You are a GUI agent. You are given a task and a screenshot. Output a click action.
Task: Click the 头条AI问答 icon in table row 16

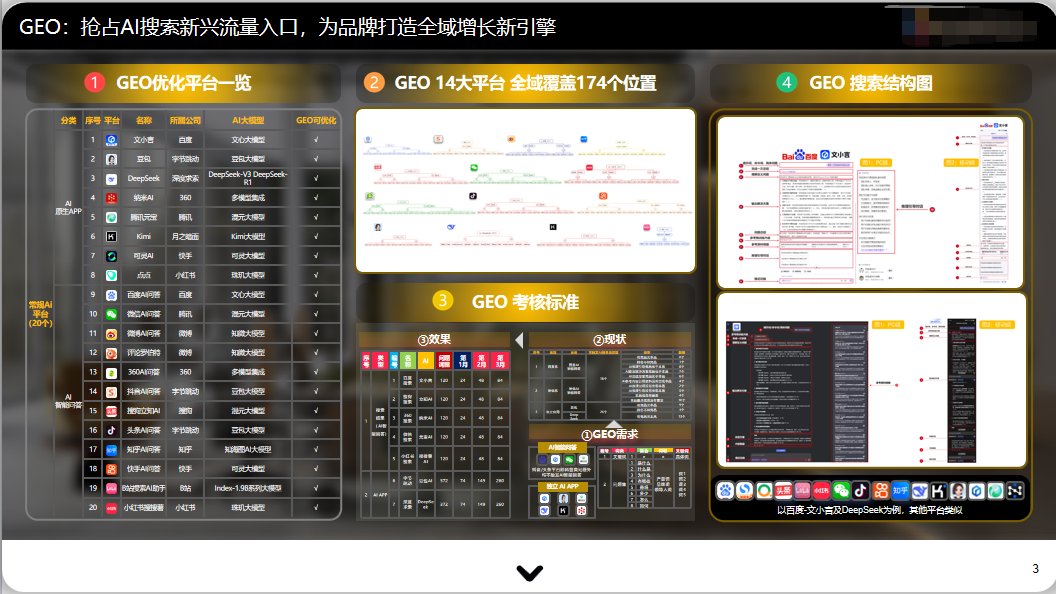[112, 430]
